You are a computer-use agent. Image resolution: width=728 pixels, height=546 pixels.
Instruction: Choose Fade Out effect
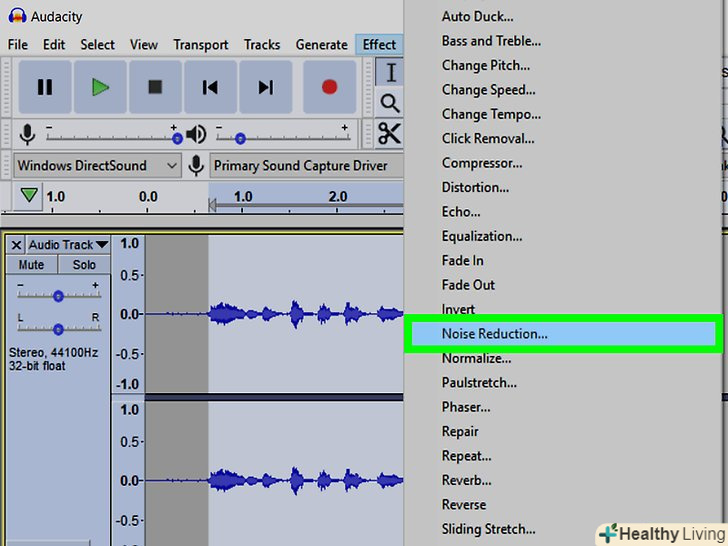pos(468,285)
